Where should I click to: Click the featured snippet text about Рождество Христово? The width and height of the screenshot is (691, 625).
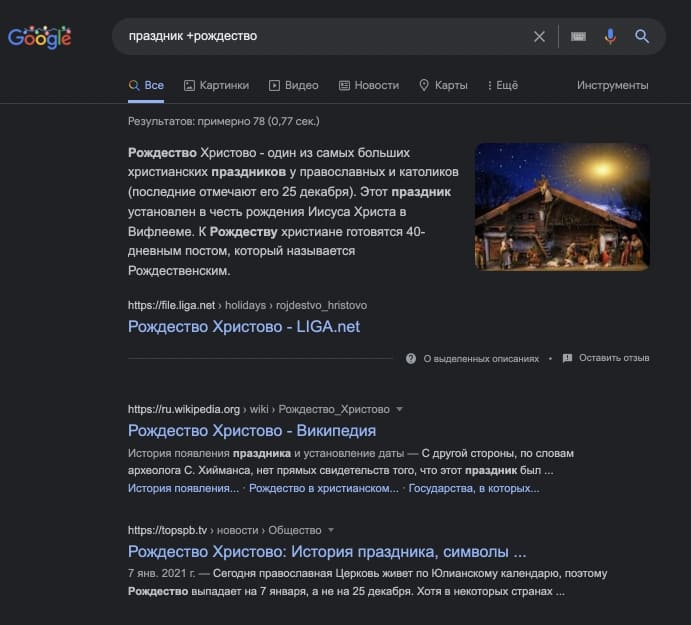pyautogui.click(x=293, y=212)
